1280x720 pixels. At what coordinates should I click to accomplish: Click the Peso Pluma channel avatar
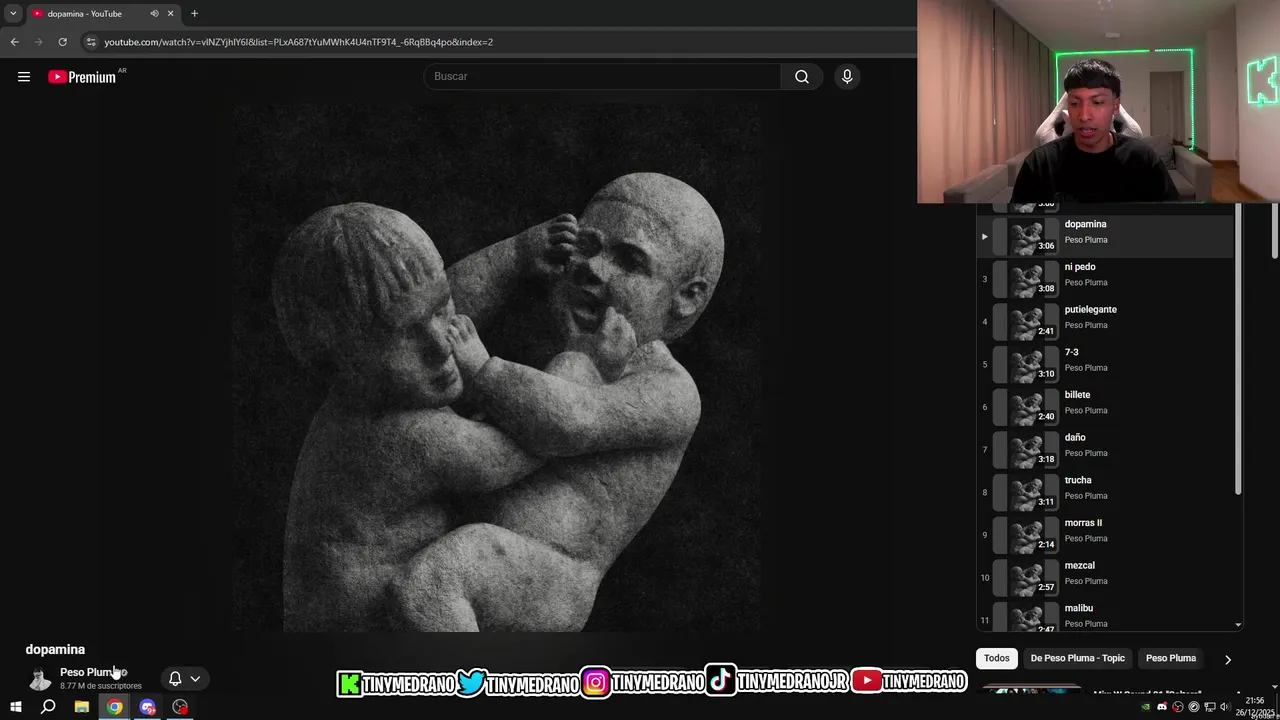[40, 679]
